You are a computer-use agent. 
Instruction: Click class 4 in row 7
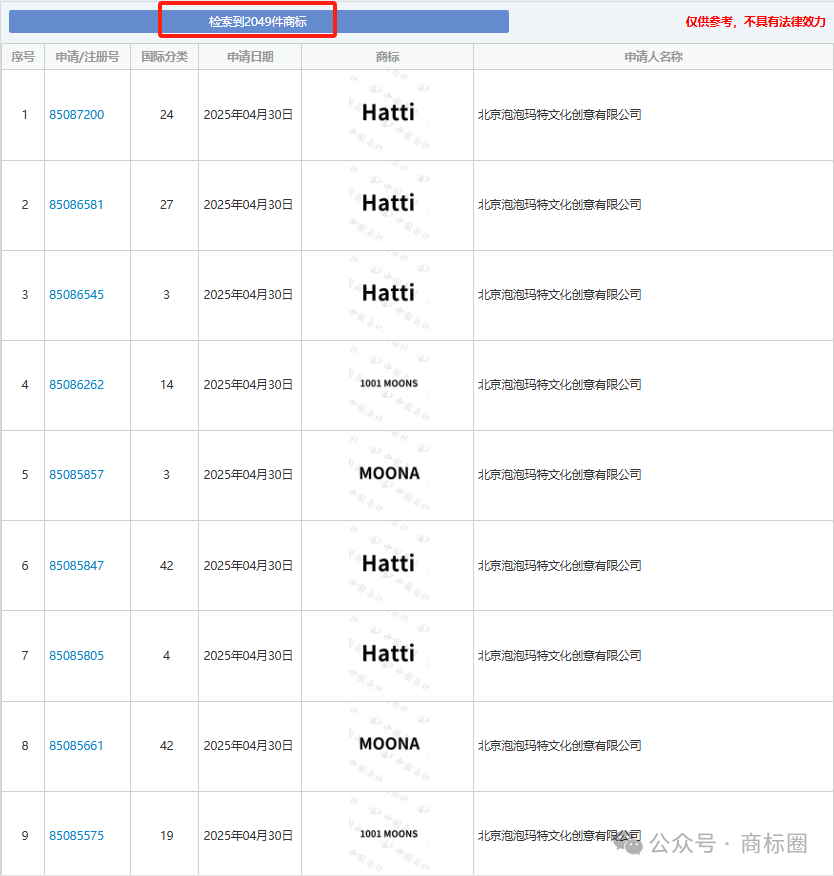click(166, 655)
